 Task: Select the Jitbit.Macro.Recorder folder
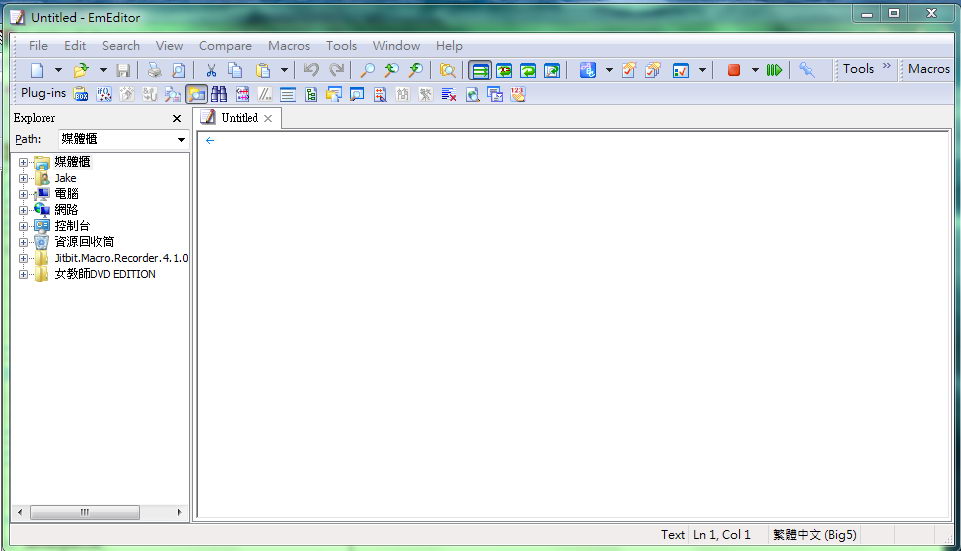click(x=120, y=258)
